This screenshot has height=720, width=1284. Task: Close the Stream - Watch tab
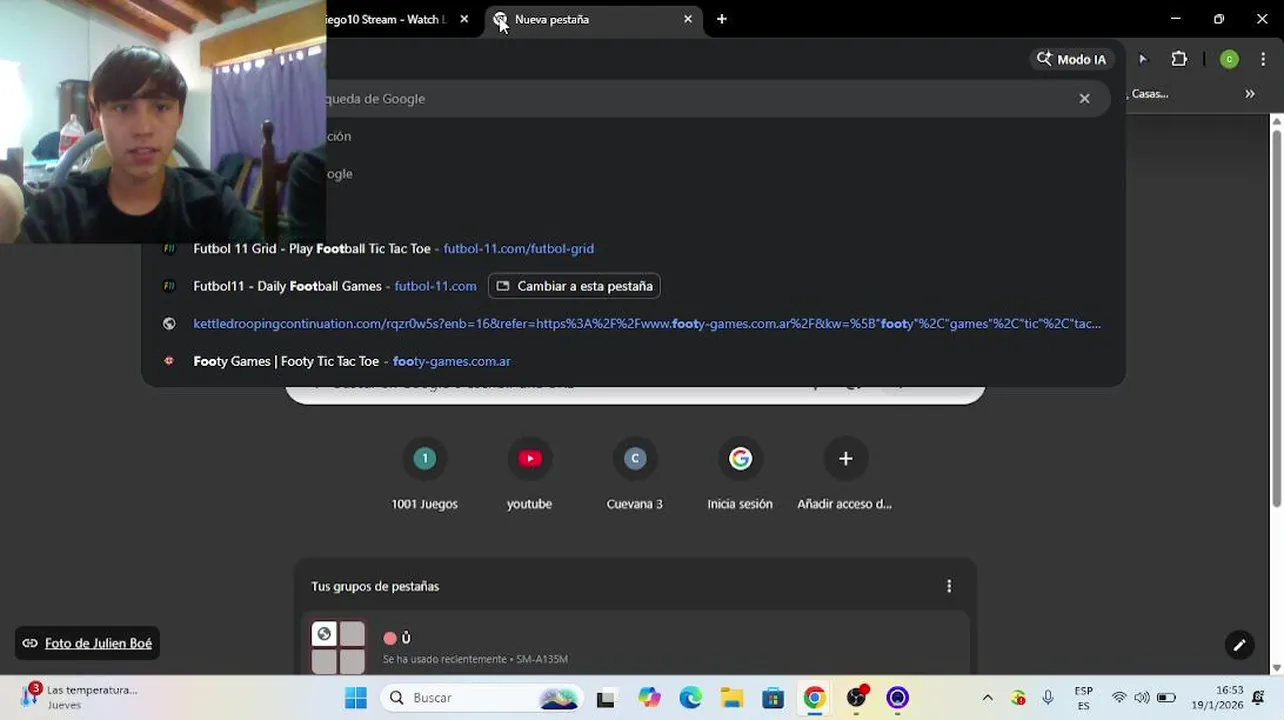tap(464, 19)
